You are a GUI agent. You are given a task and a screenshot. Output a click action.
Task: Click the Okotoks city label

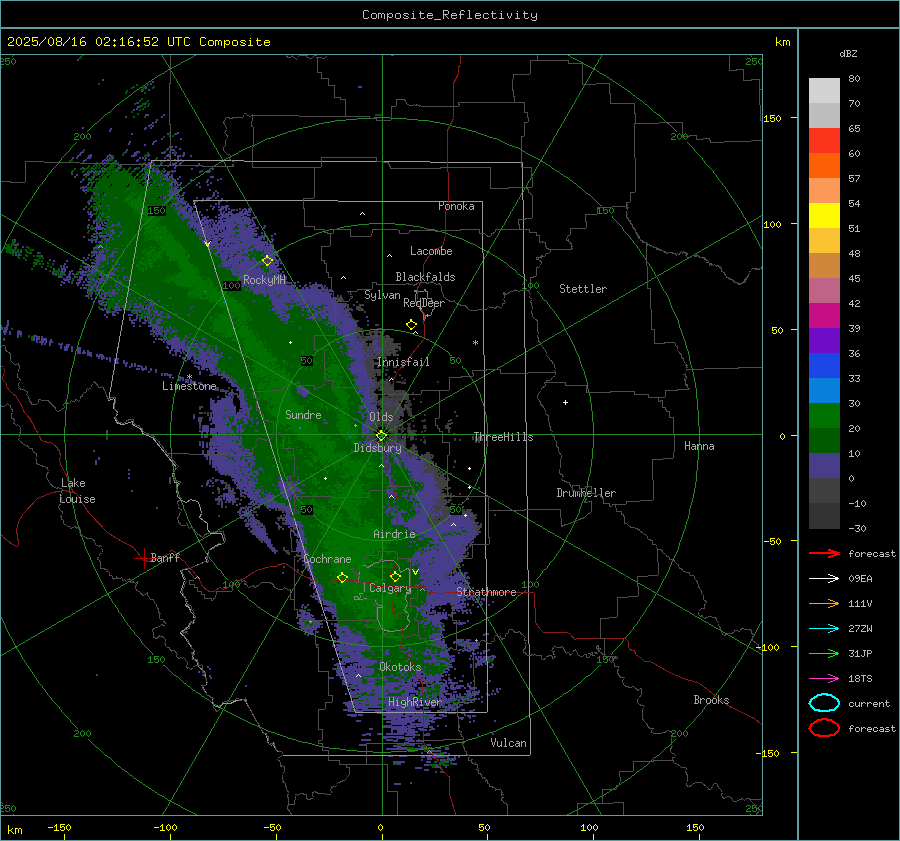point(400,667)
